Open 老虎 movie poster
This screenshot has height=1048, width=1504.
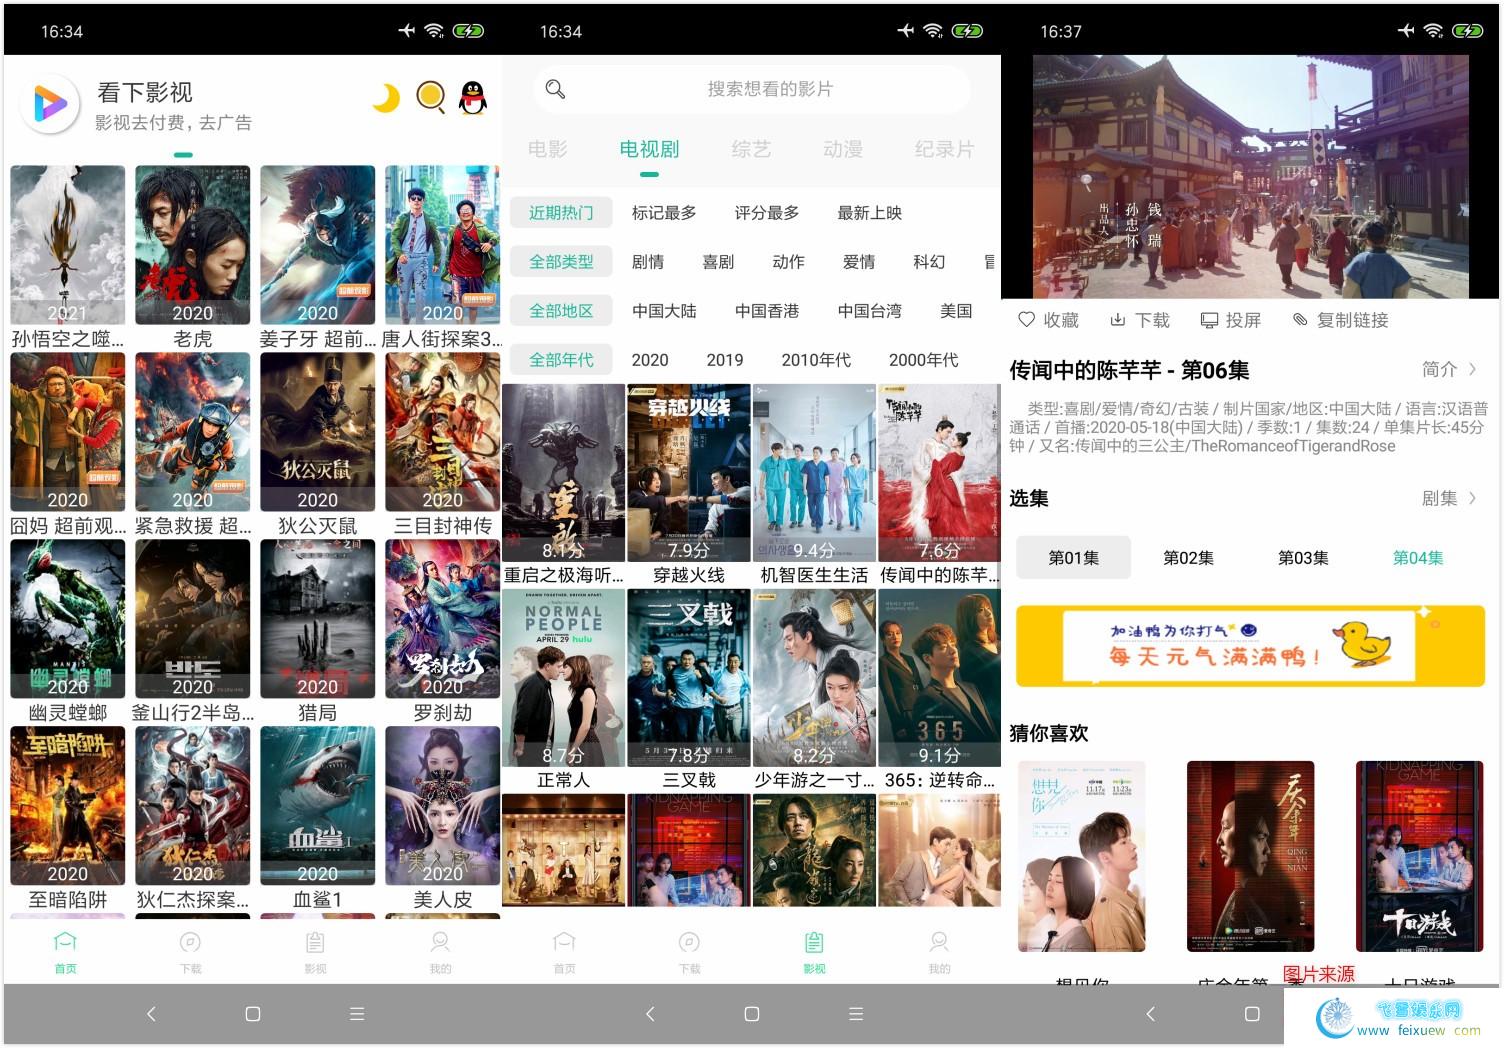192,245
